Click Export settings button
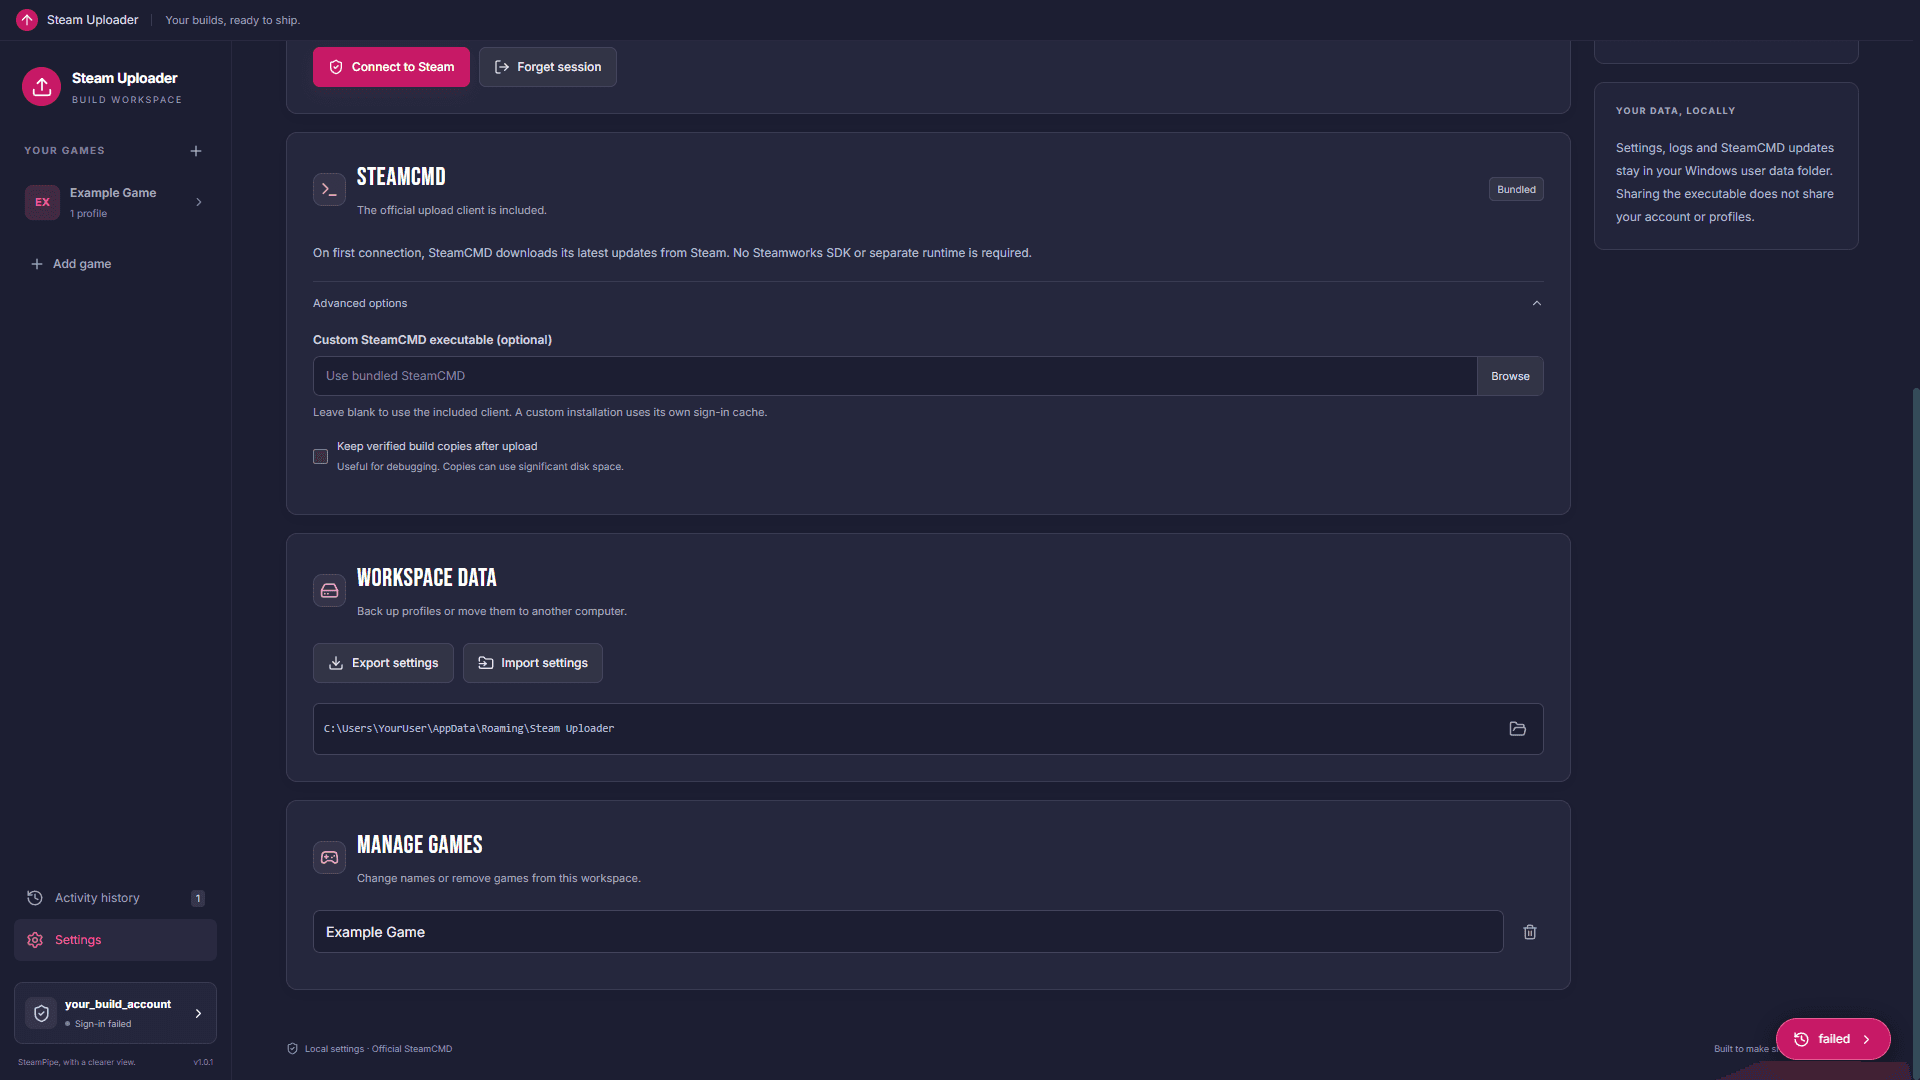This screenshot has height=1080, width=1920. coord(383,663)
